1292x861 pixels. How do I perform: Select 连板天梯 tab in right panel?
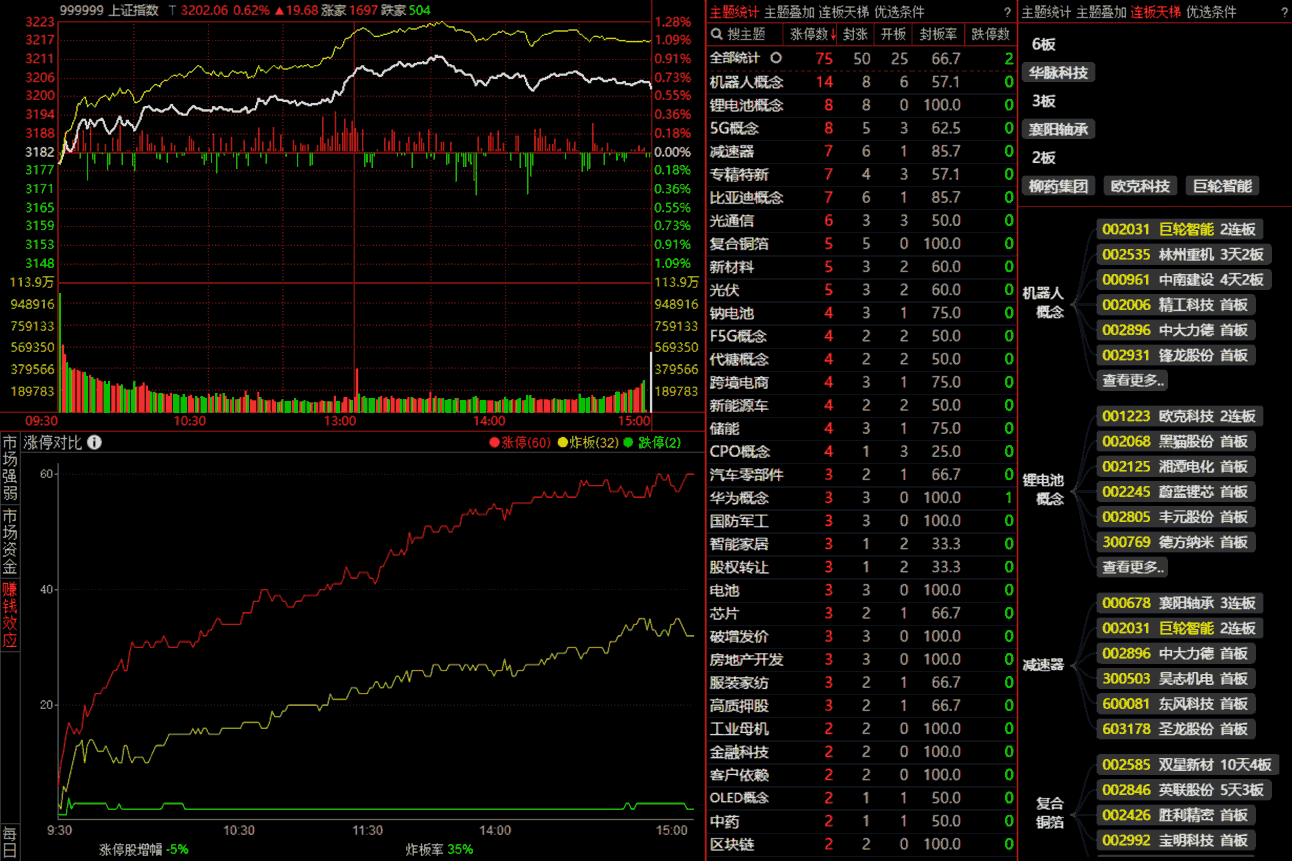click(1156, 12)
